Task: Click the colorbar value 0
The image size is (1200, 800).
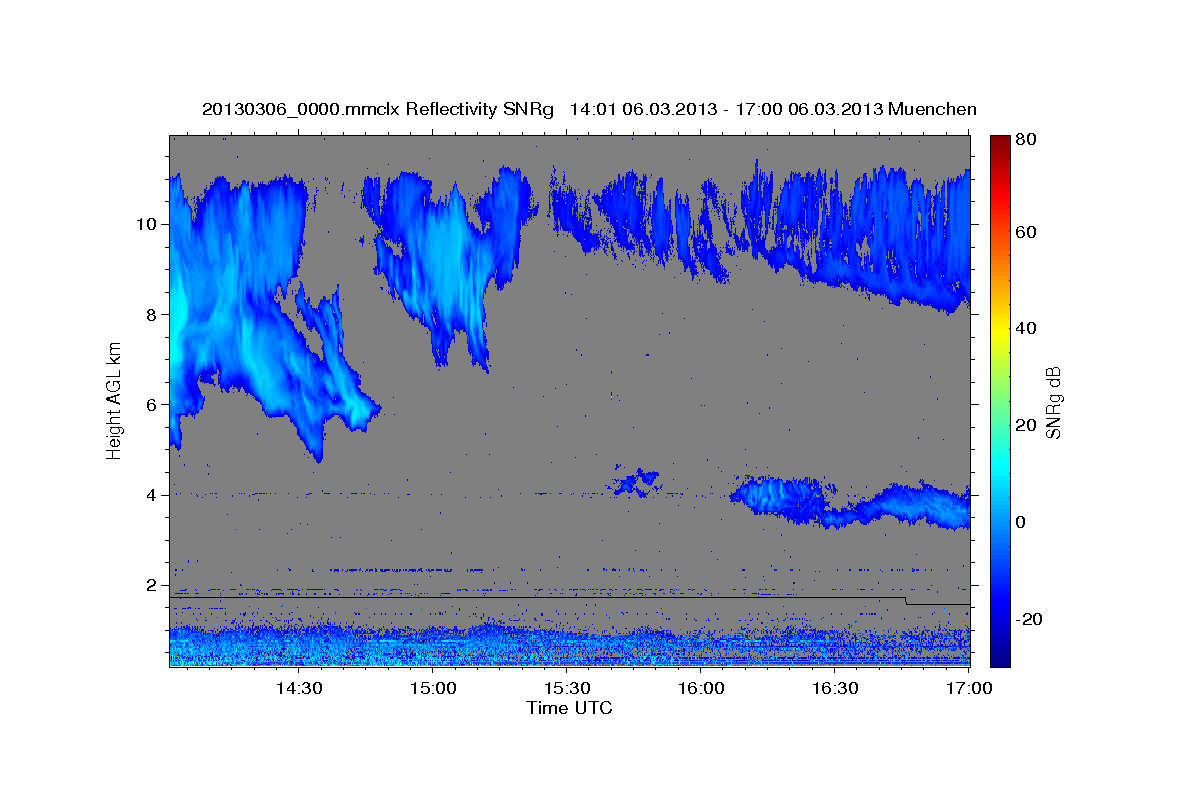Action: pyautogui.click(x=1020, y=522)
